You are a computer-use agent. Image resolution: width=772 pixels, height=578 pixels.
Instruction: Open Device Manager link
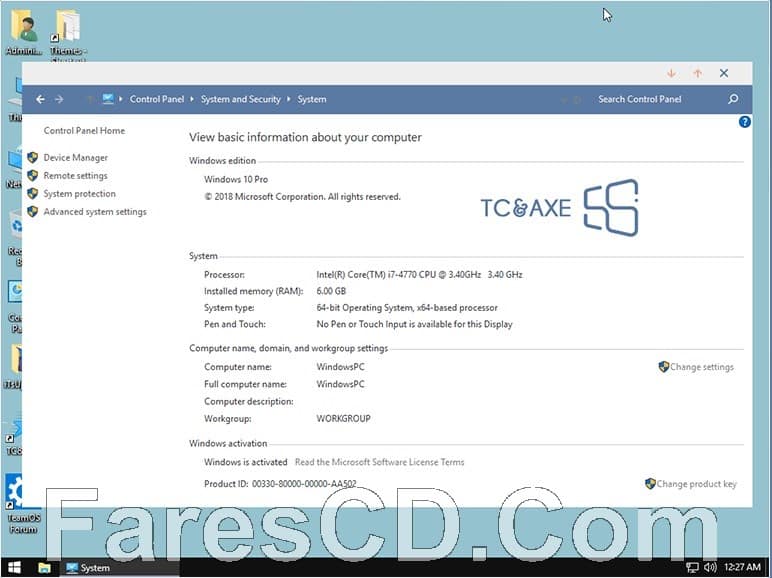75,158
